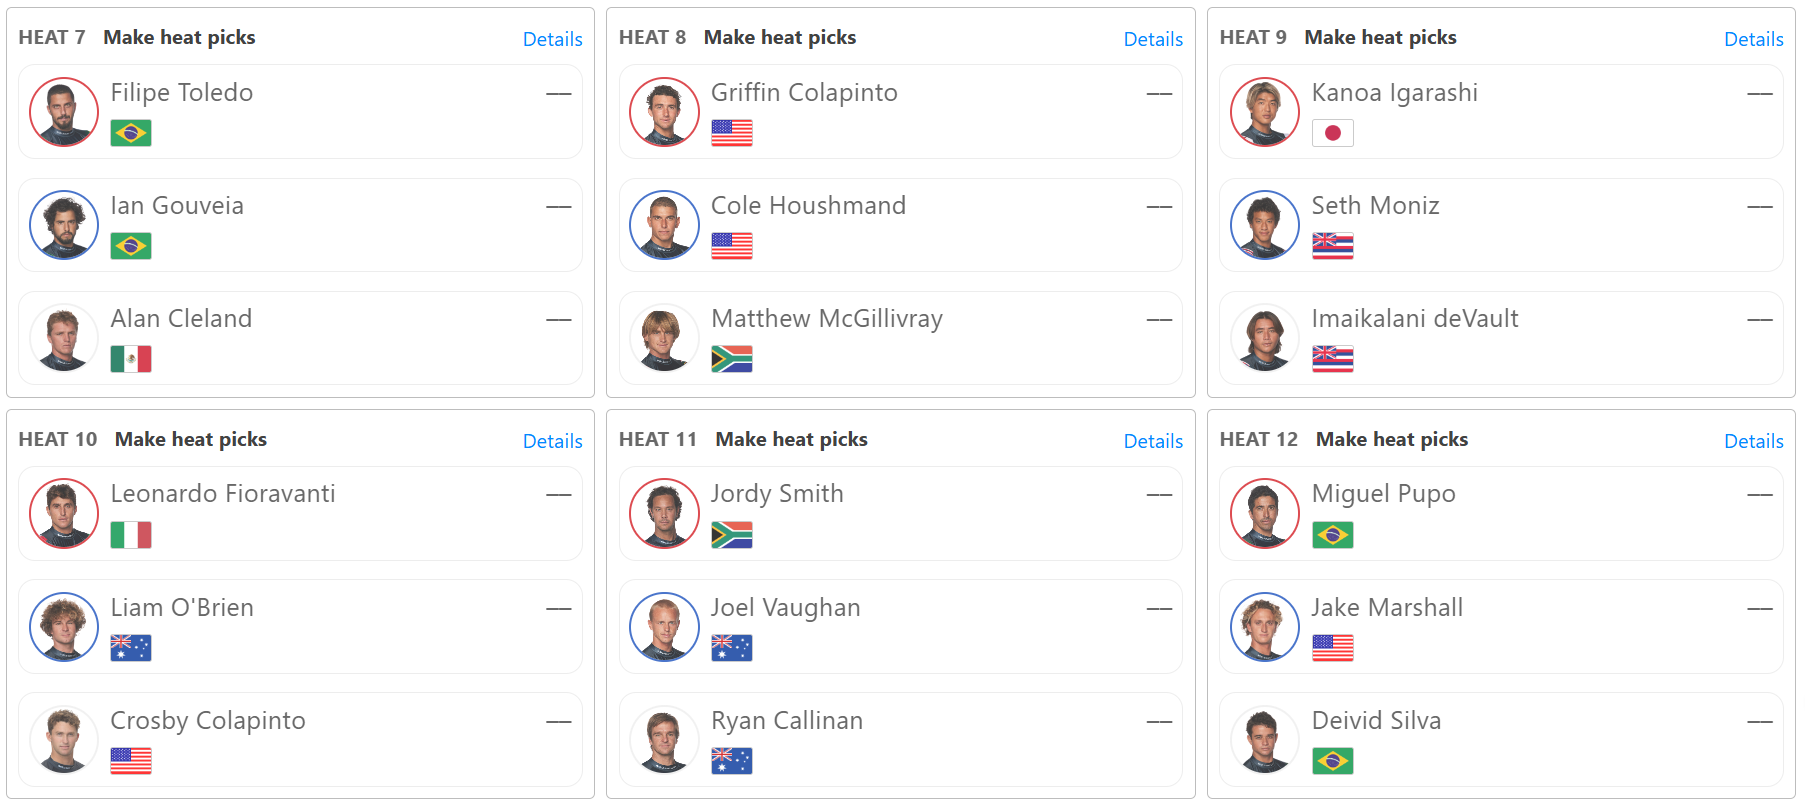Select Deivid Silva's avatar in Heat 12
The height and width of the screenshot is (812, 1805).
[1265, 740]
